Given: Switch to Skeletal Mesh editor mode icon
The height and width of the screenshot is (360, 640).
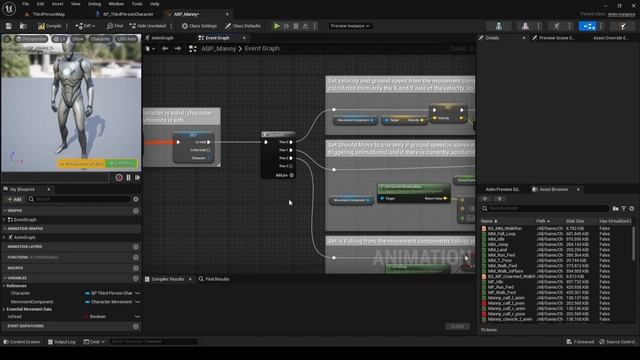Looking at the screenshot, I should tap(525, 26).
